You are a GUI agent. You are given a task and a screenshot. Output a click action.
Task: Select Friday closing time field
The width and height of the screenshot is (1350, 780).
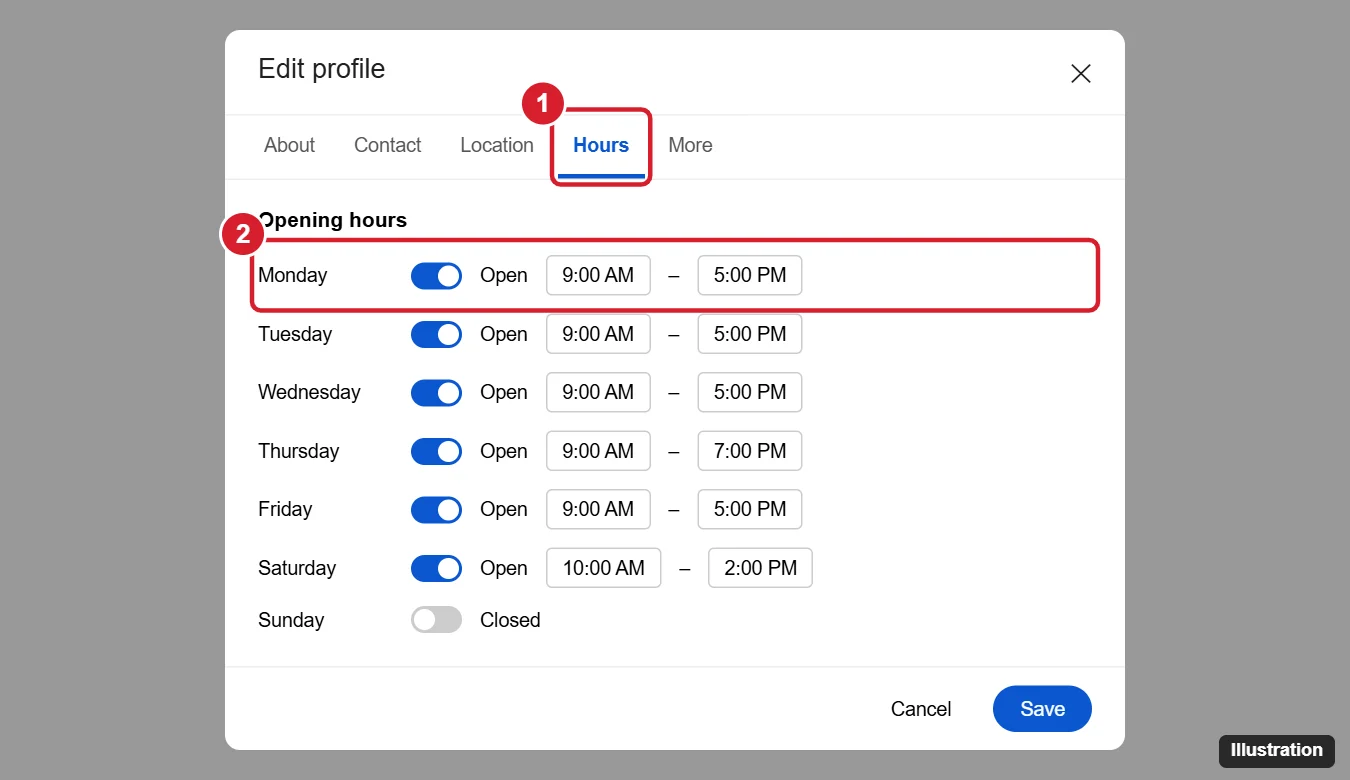pyautogui.click(x=750, y=509)
